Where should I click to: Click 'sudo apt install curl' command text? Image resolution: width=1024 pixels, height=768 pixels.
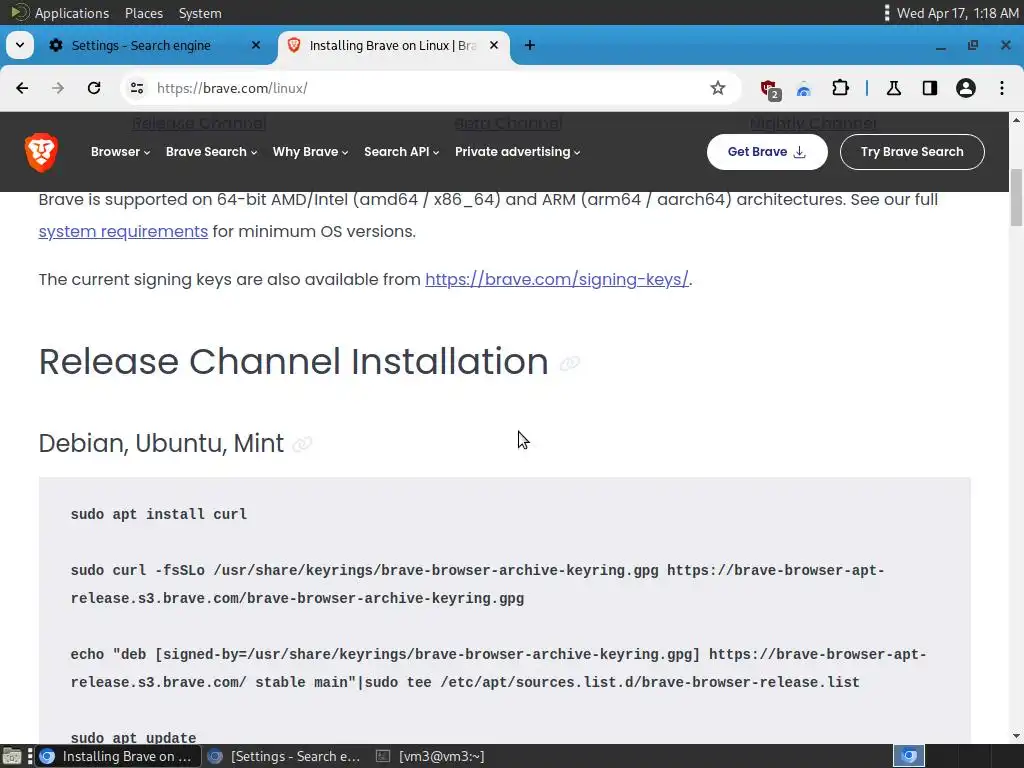159,515
